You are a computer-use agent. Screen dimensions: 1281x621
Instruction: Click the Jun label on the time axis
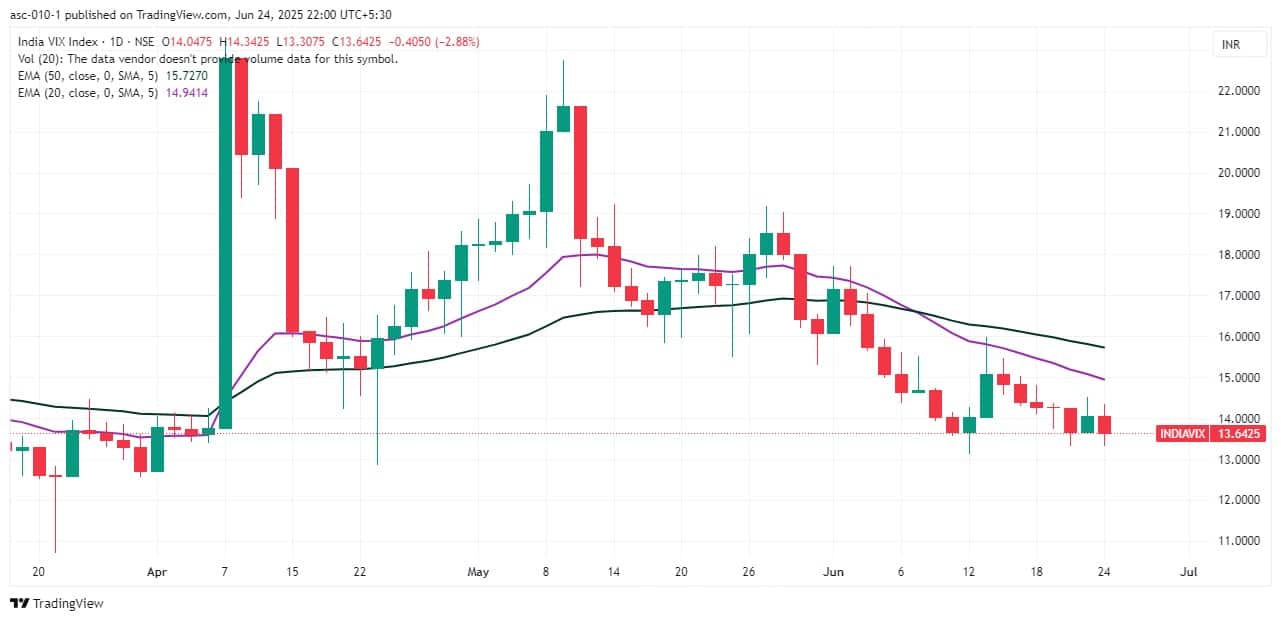click(x=833, y=571)
